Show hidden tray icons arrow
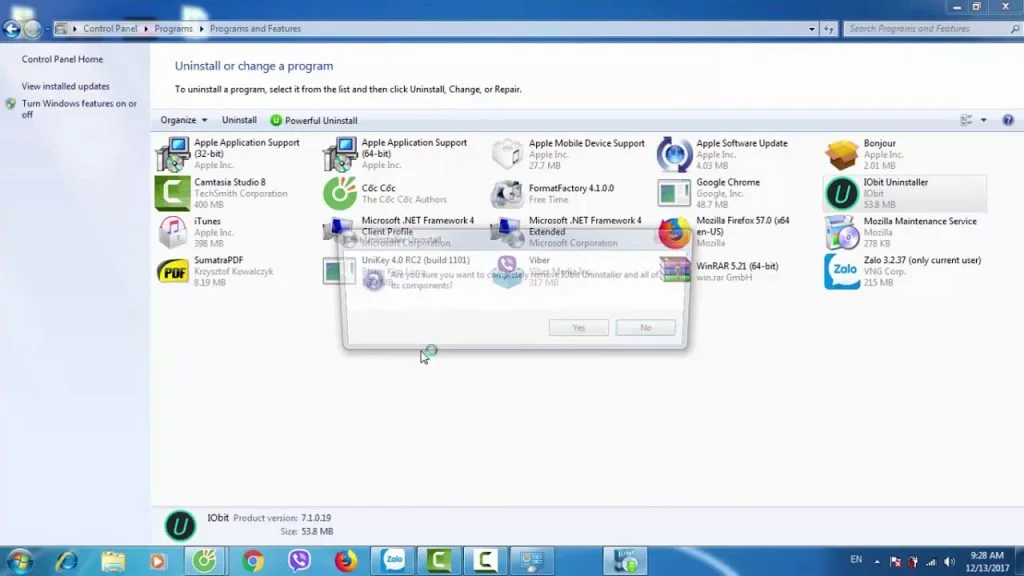1024x576 pixels. [876, 562]
